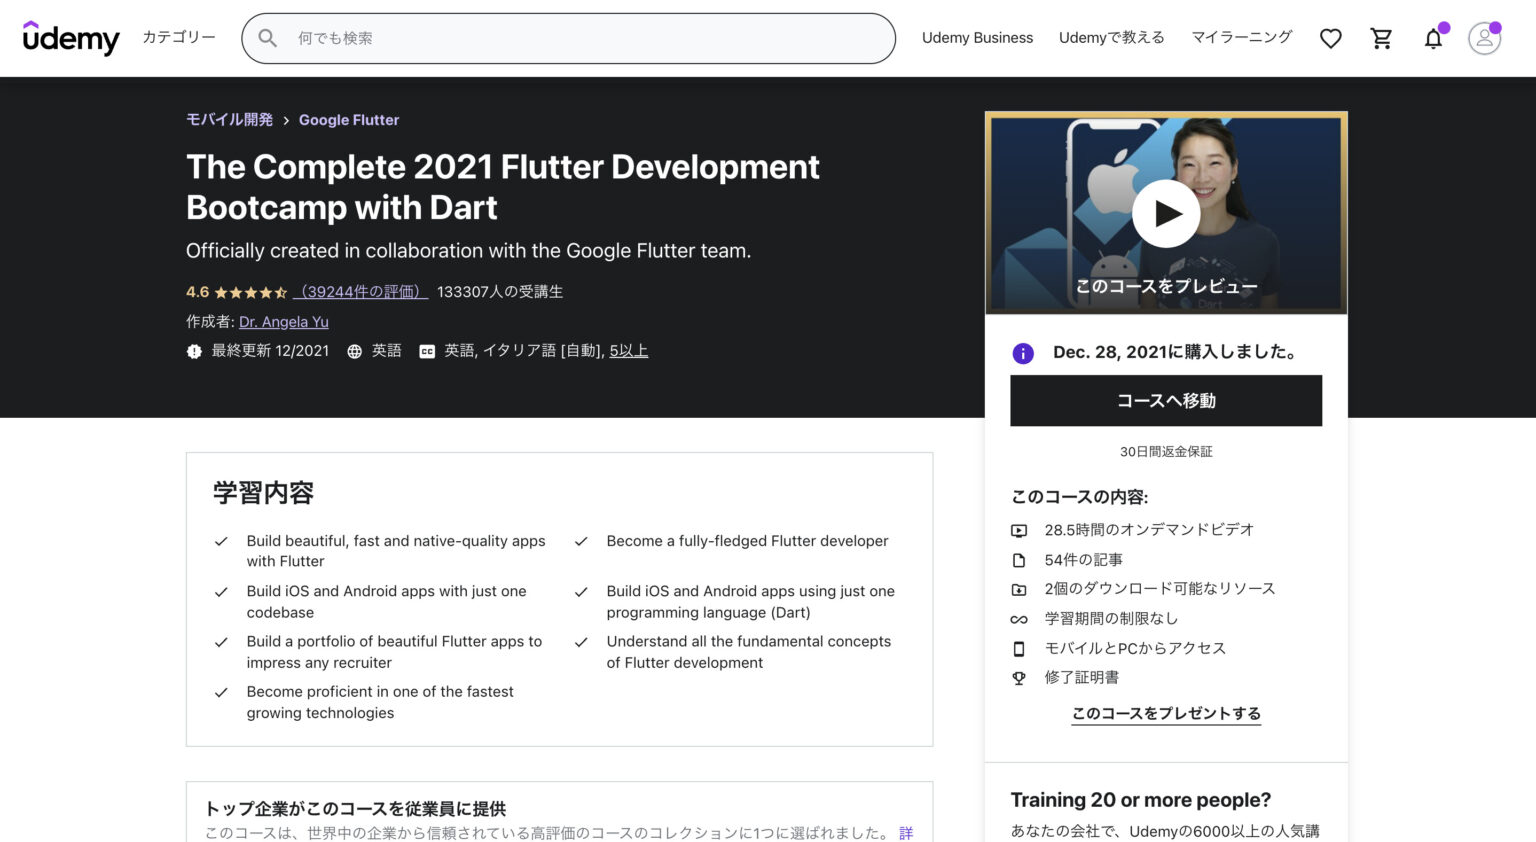Expand the 5以上 languages list

tap(629, 351)
